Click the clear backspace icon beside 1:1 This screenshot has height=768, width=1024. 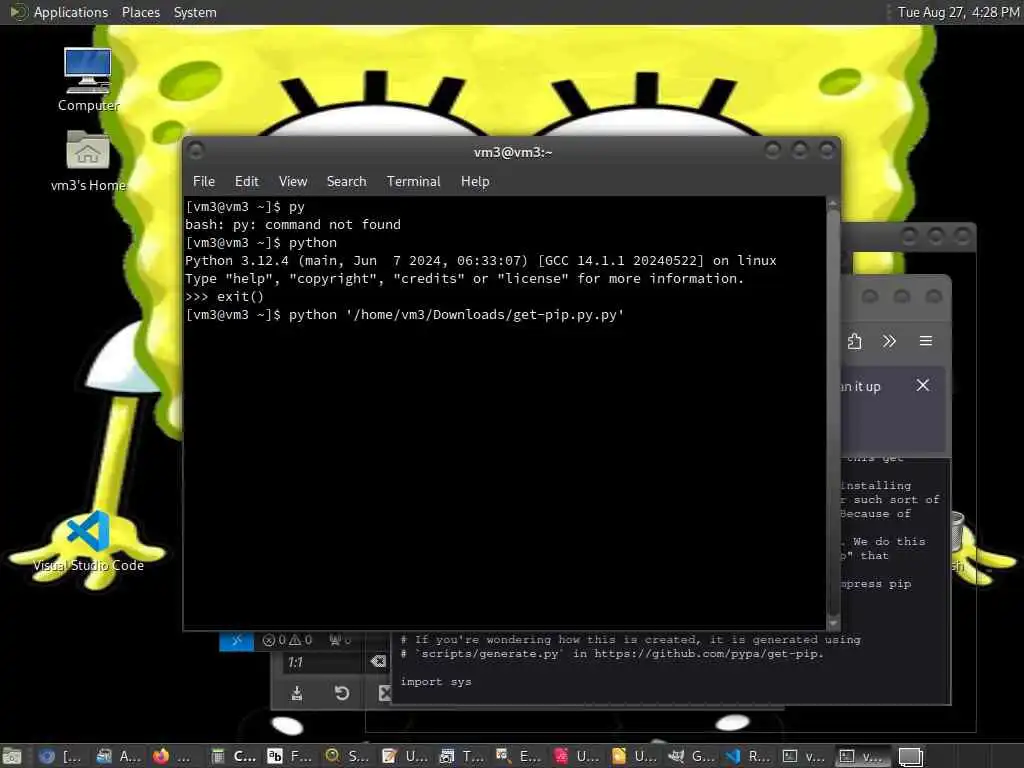coord(378,662)
